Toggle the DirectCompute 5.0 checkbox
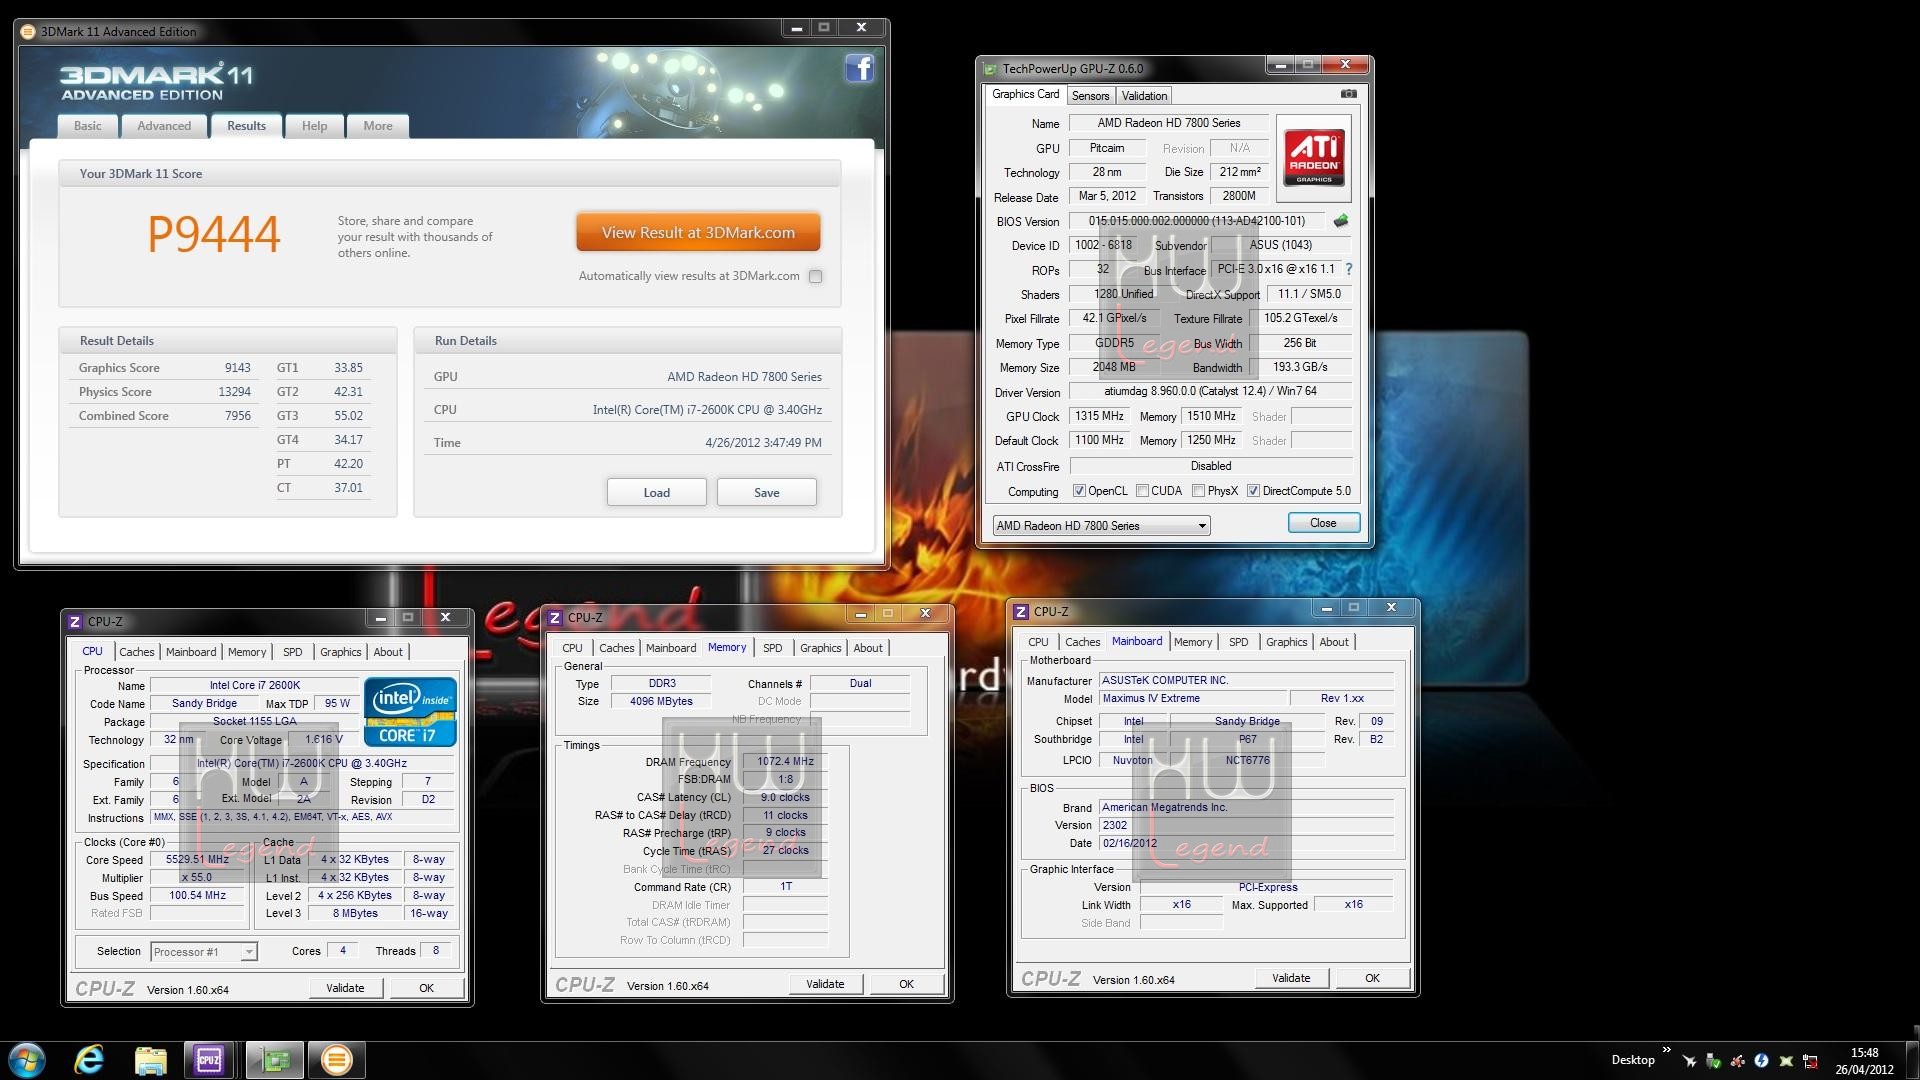Image resolution: width=1920 pixels, height=1080 pixels. point(1253,491)
